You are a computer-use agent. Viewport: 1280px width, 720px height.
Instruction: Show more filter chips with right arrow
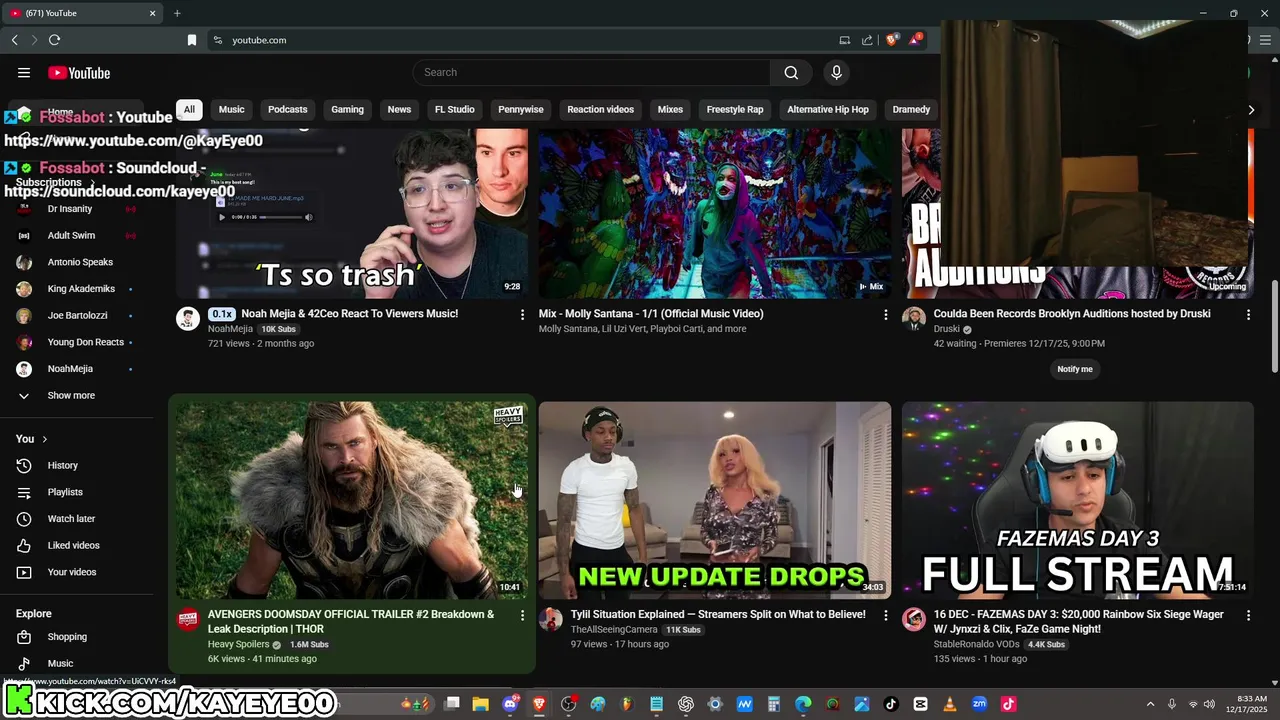1251,110
